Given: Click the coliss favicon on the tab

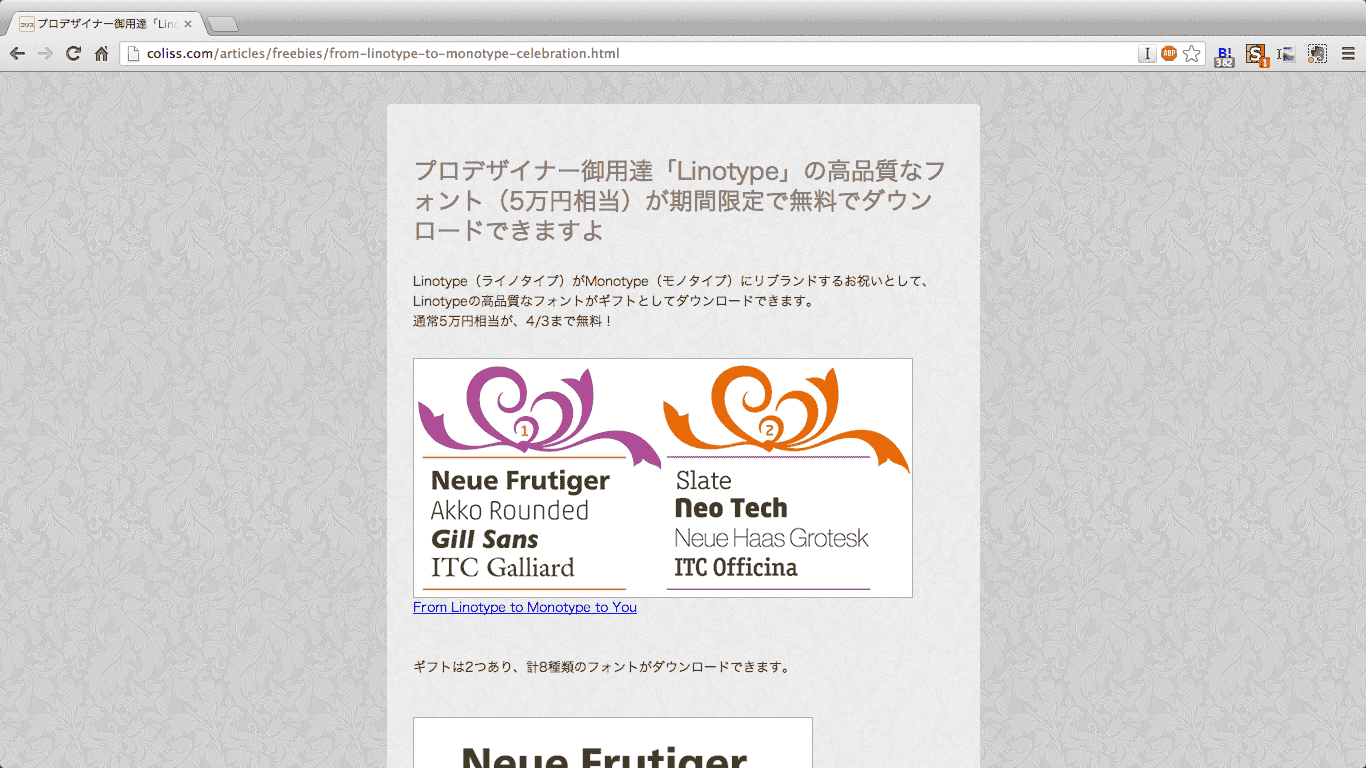Looking at the screenshot, I should tap(27, 24).
